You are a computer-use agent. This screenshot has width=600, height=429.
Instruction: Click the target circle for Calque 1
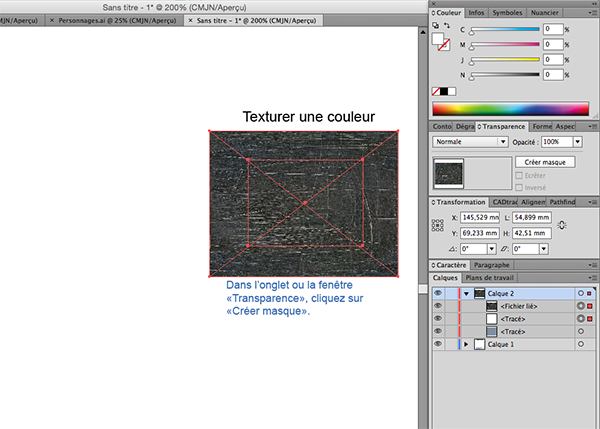[x=581, y=343]
